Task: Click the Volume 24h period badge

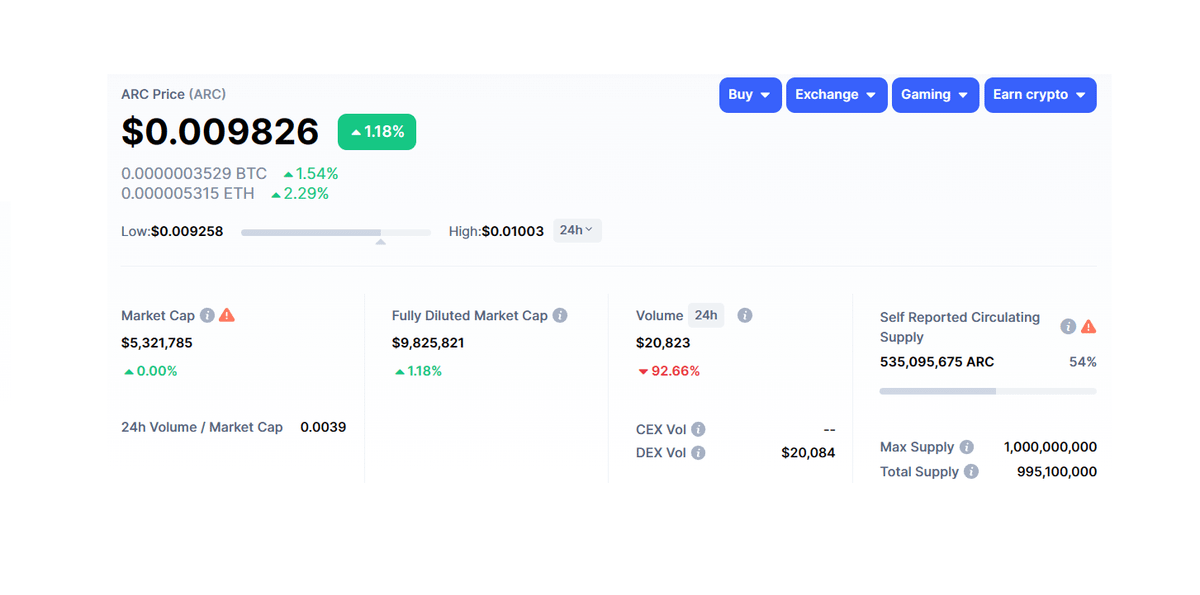Action: tap(706, 315)
